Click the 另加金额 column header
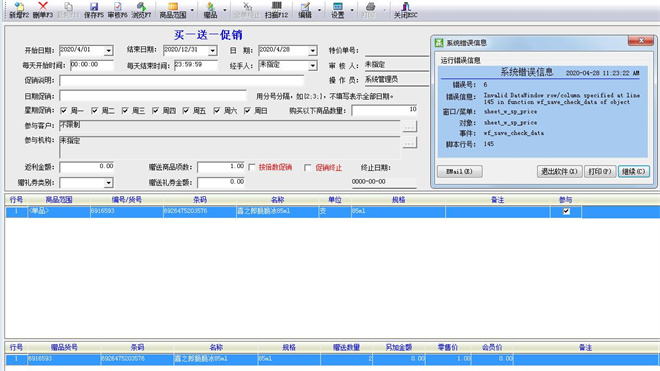This screenshot has width=660, height=371. [x=399, y=347]
